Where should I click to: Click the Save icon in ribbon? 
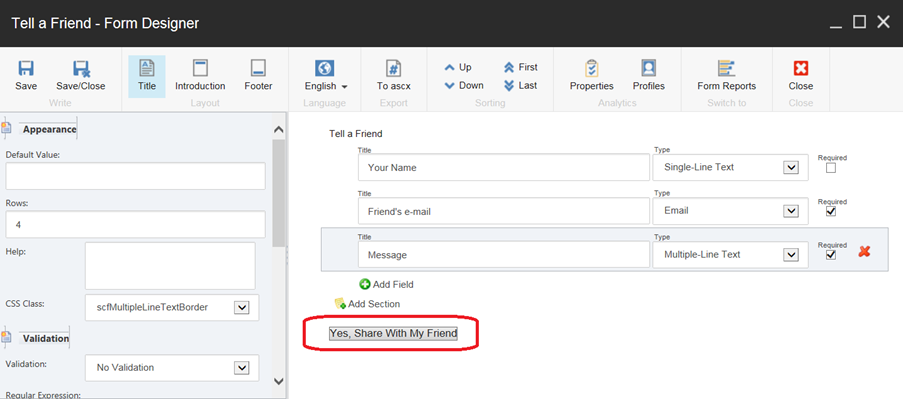tap(26, 69)
